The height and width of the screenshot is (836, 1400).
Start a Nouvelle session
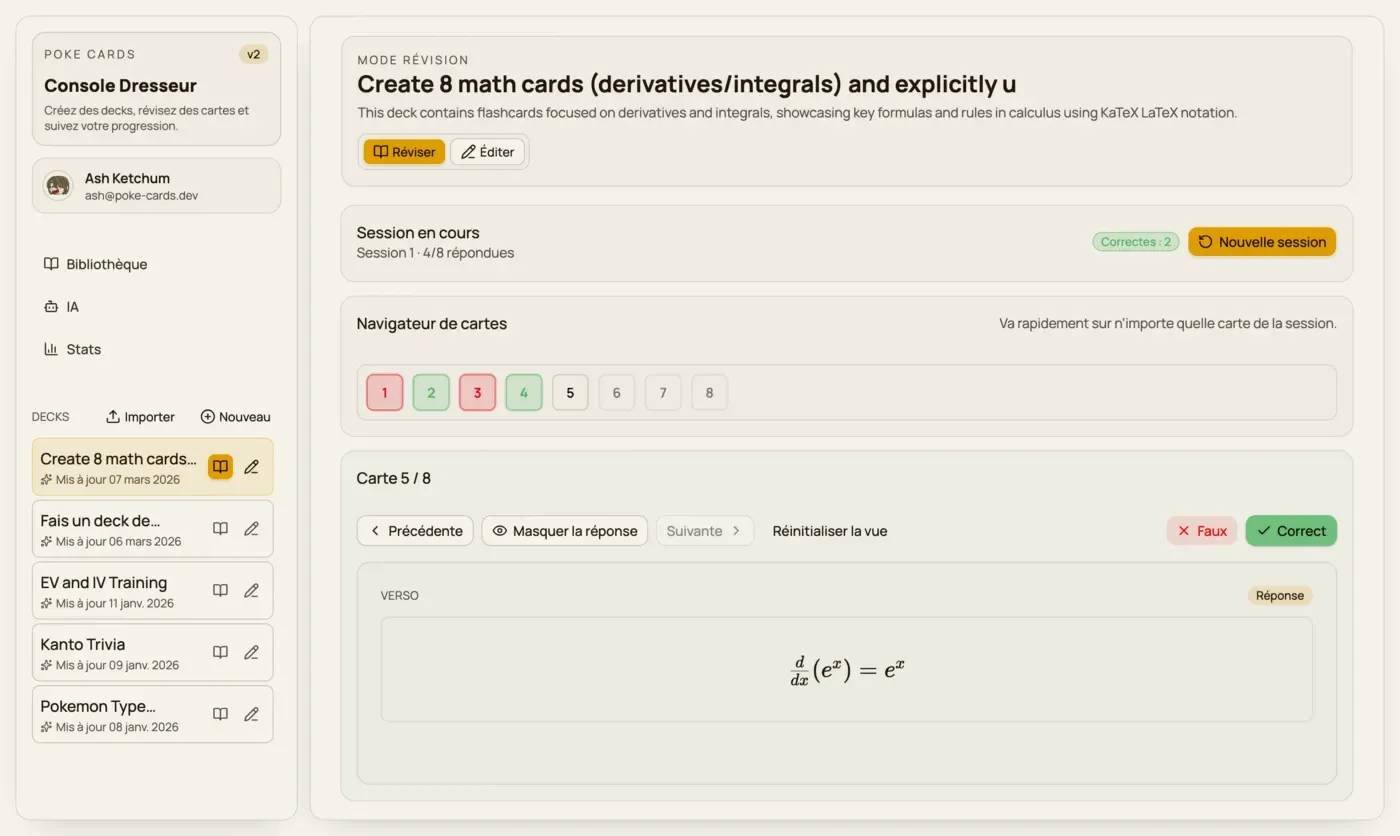click(x=1262, y=241)
